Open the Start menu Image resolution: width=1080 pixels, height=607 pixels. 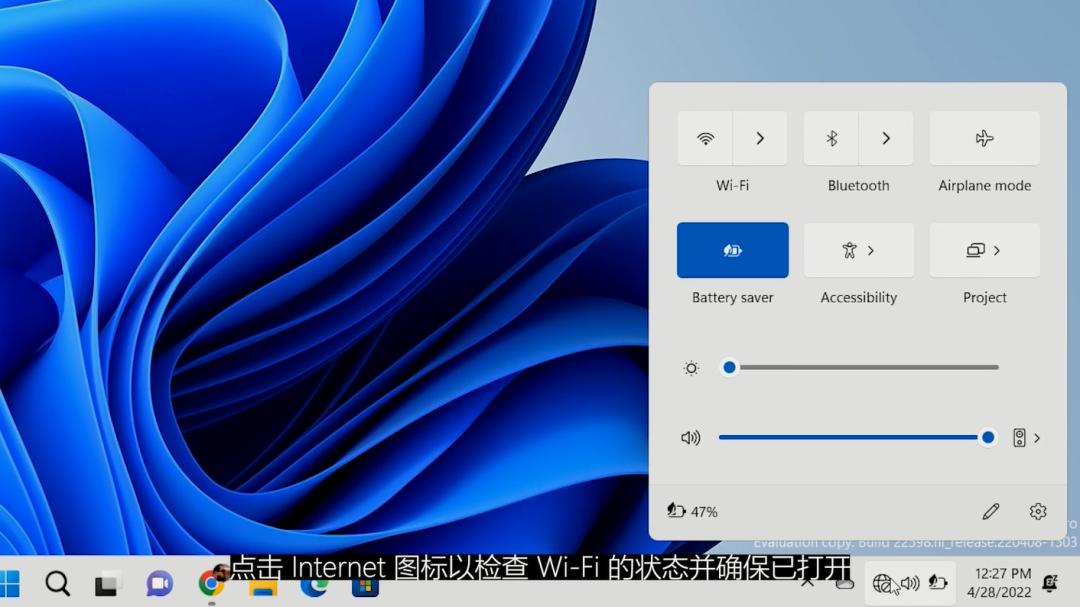pyautogui.click(x=17, y=583)
